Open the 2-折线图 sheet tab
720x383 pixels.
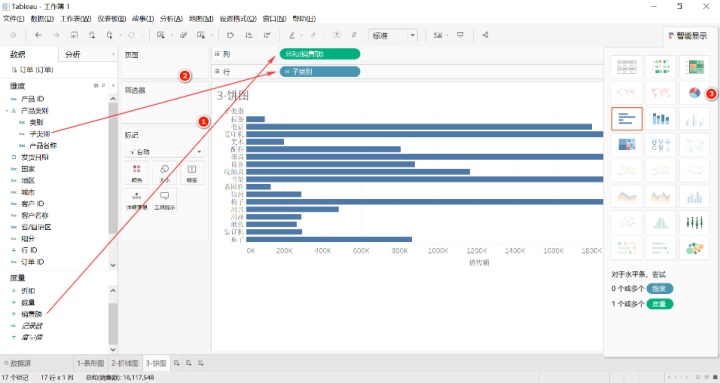tap(125, 363)
